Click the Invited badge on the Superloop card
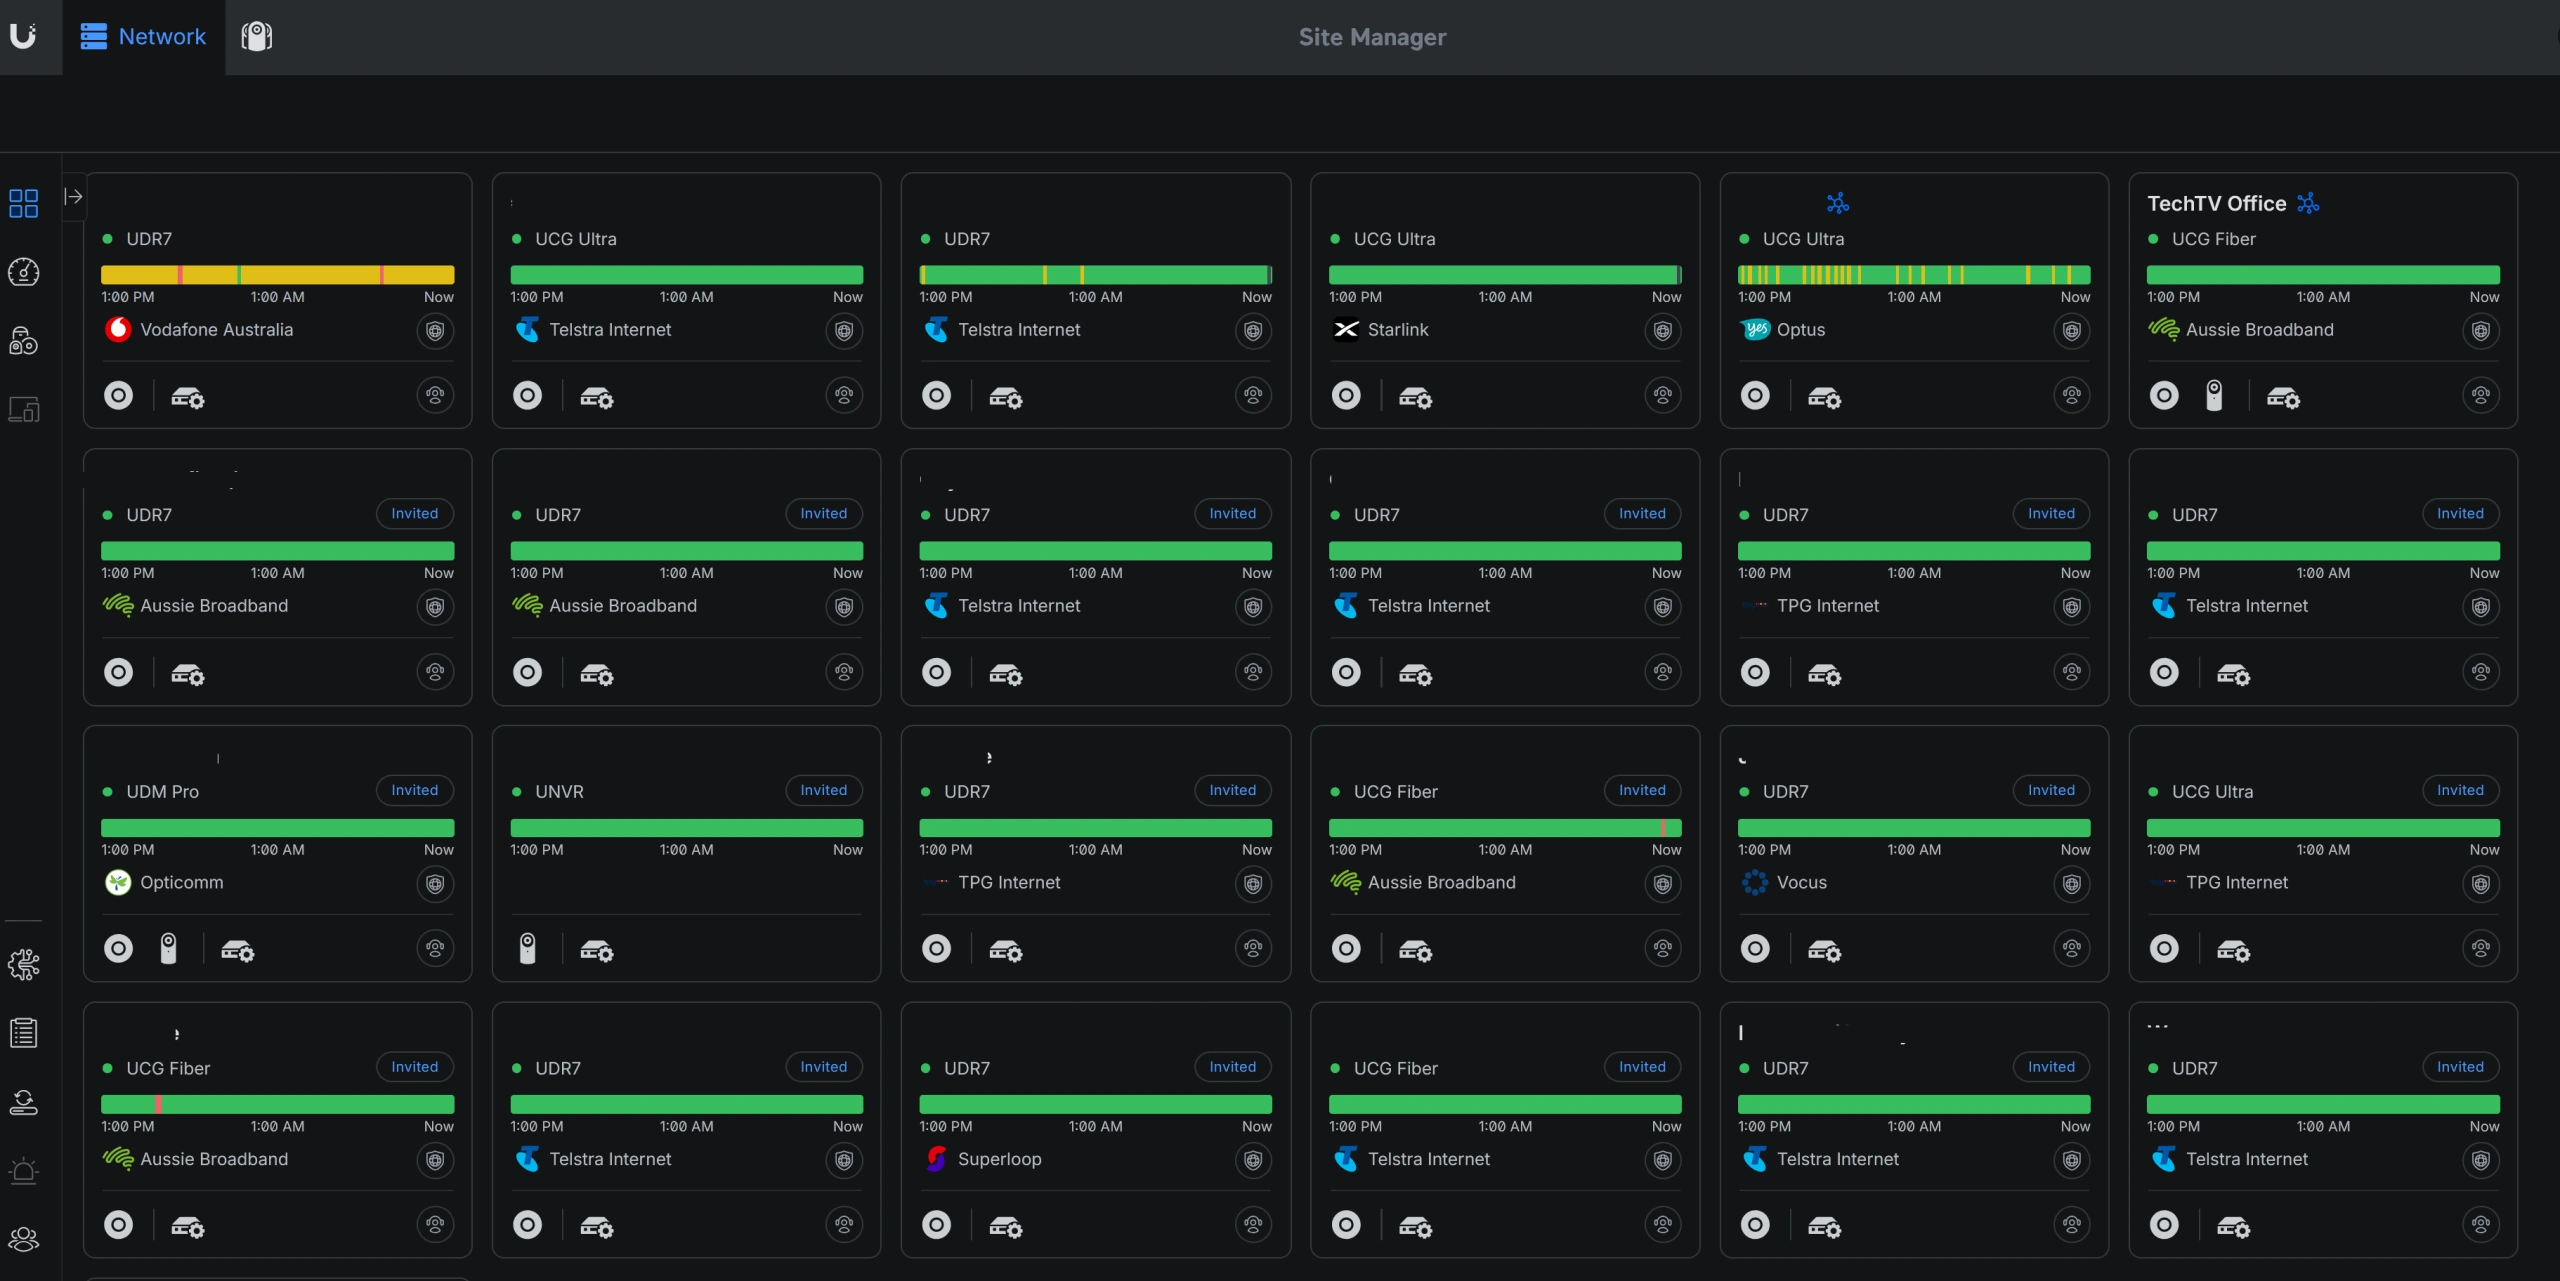The height and width of the screenshot is (1281, 2560). coord(1232,1067)
